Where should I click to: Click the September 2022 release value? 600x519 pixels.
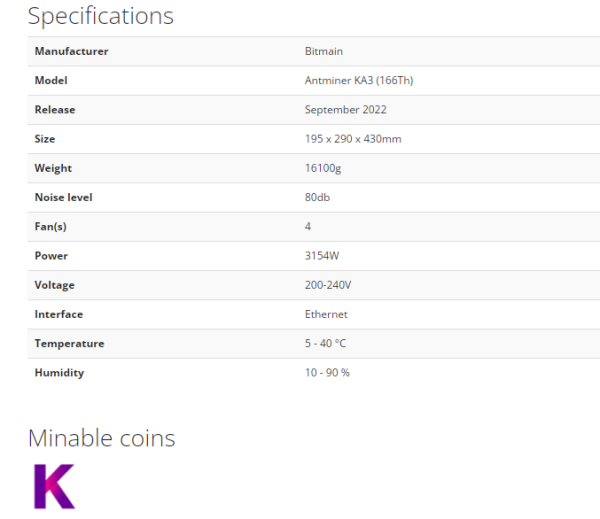tap(346, 110)
